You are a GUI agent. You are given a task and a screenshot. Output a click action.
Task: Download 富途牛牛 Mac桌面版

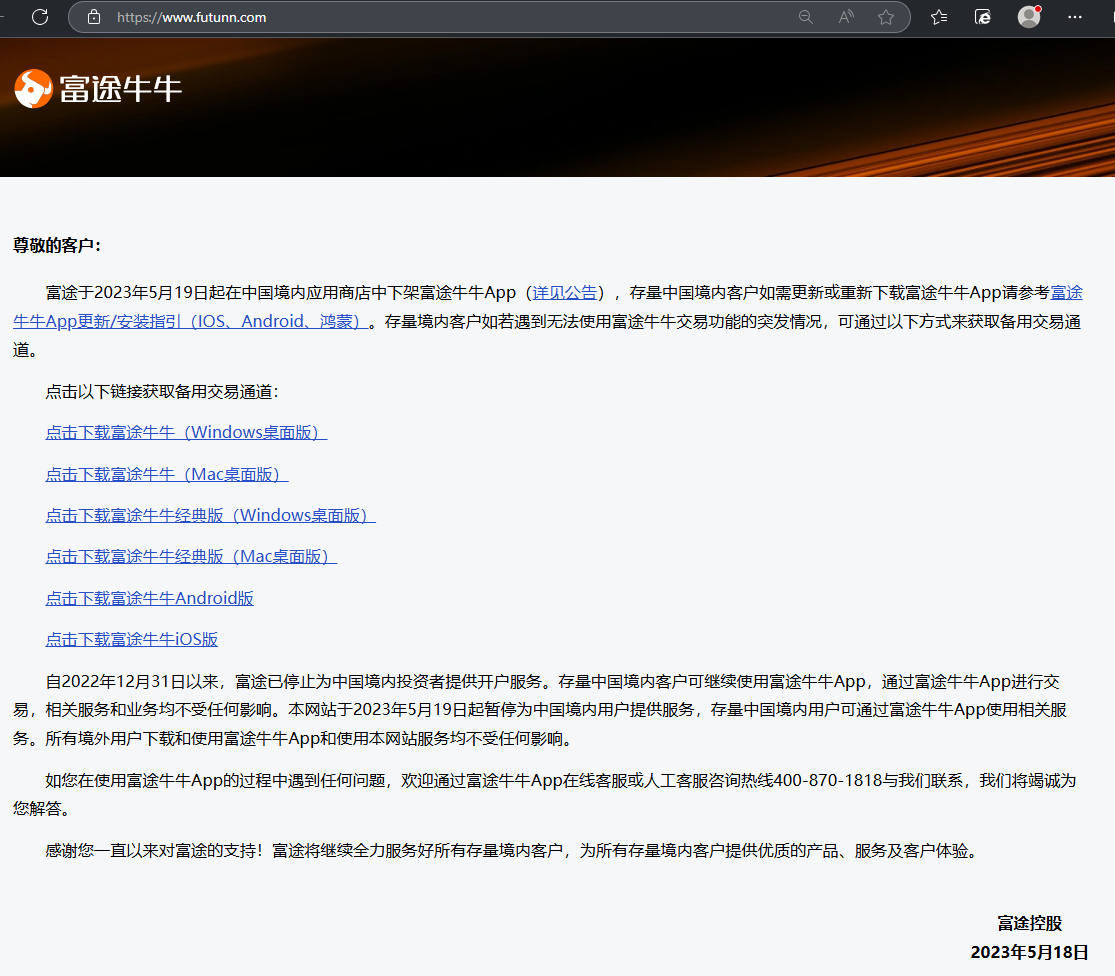[166, 474]
